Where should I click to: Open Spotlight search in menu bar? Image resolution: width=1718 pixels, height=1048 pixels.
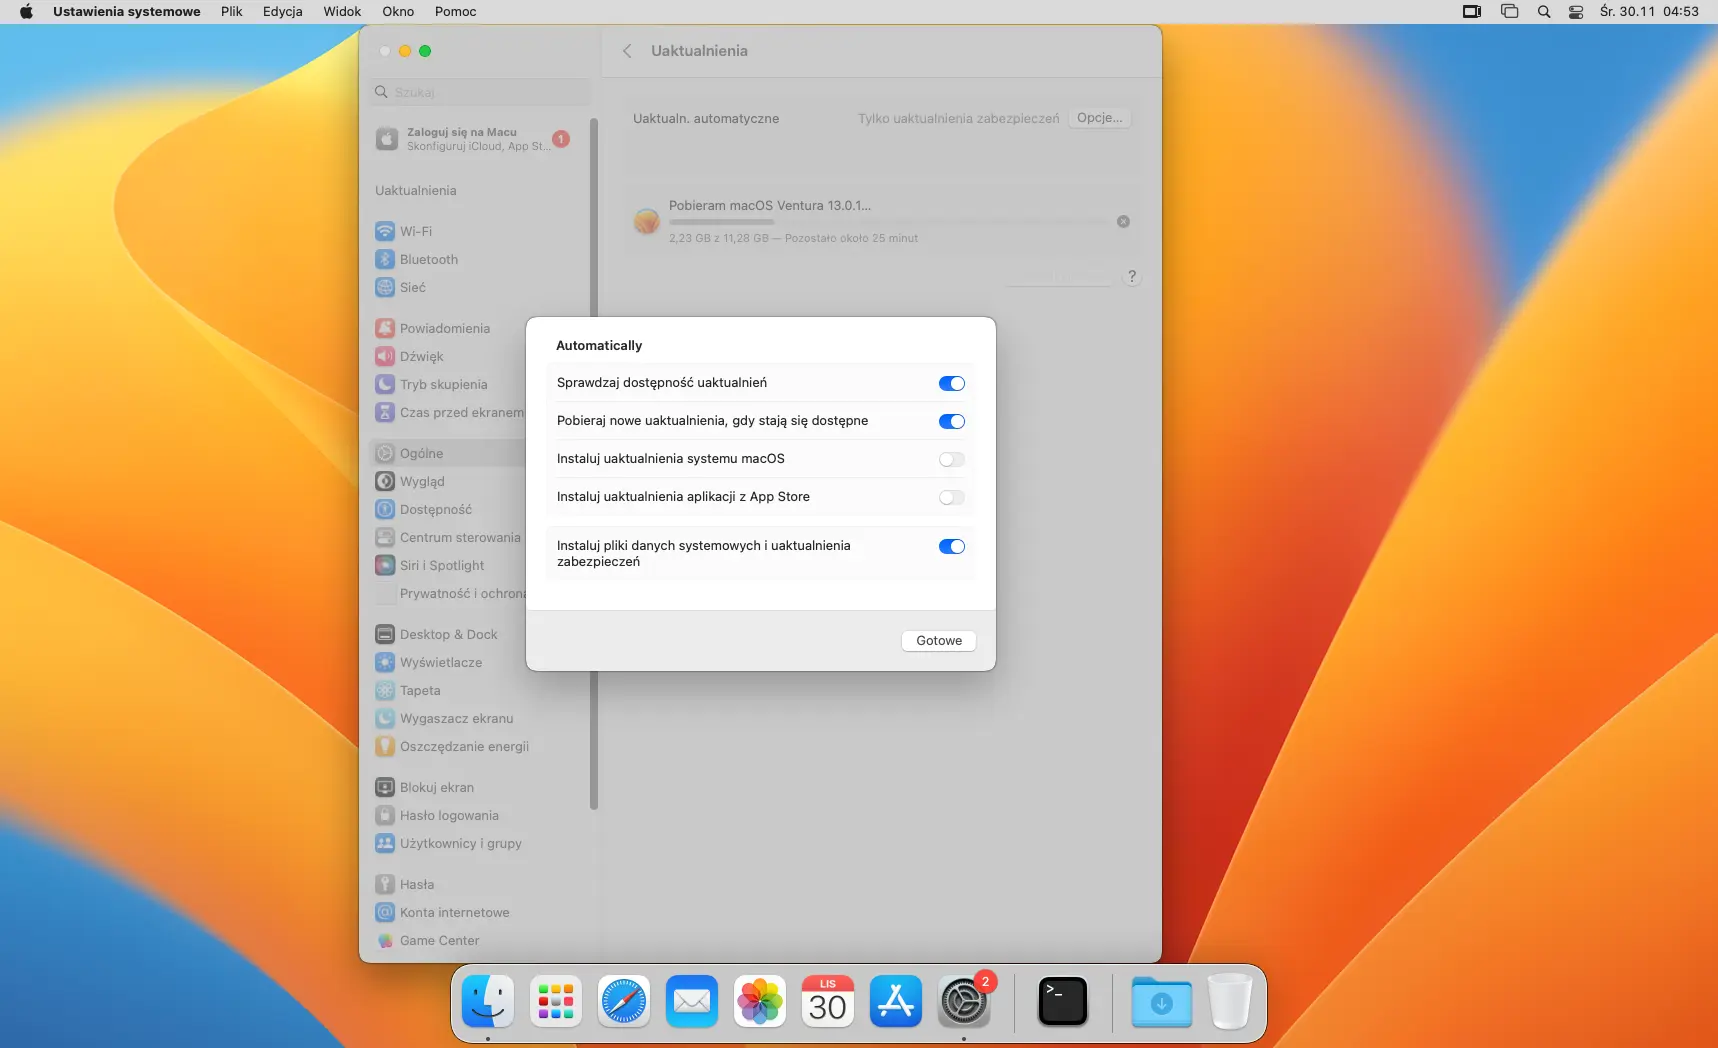(1544, 12)
